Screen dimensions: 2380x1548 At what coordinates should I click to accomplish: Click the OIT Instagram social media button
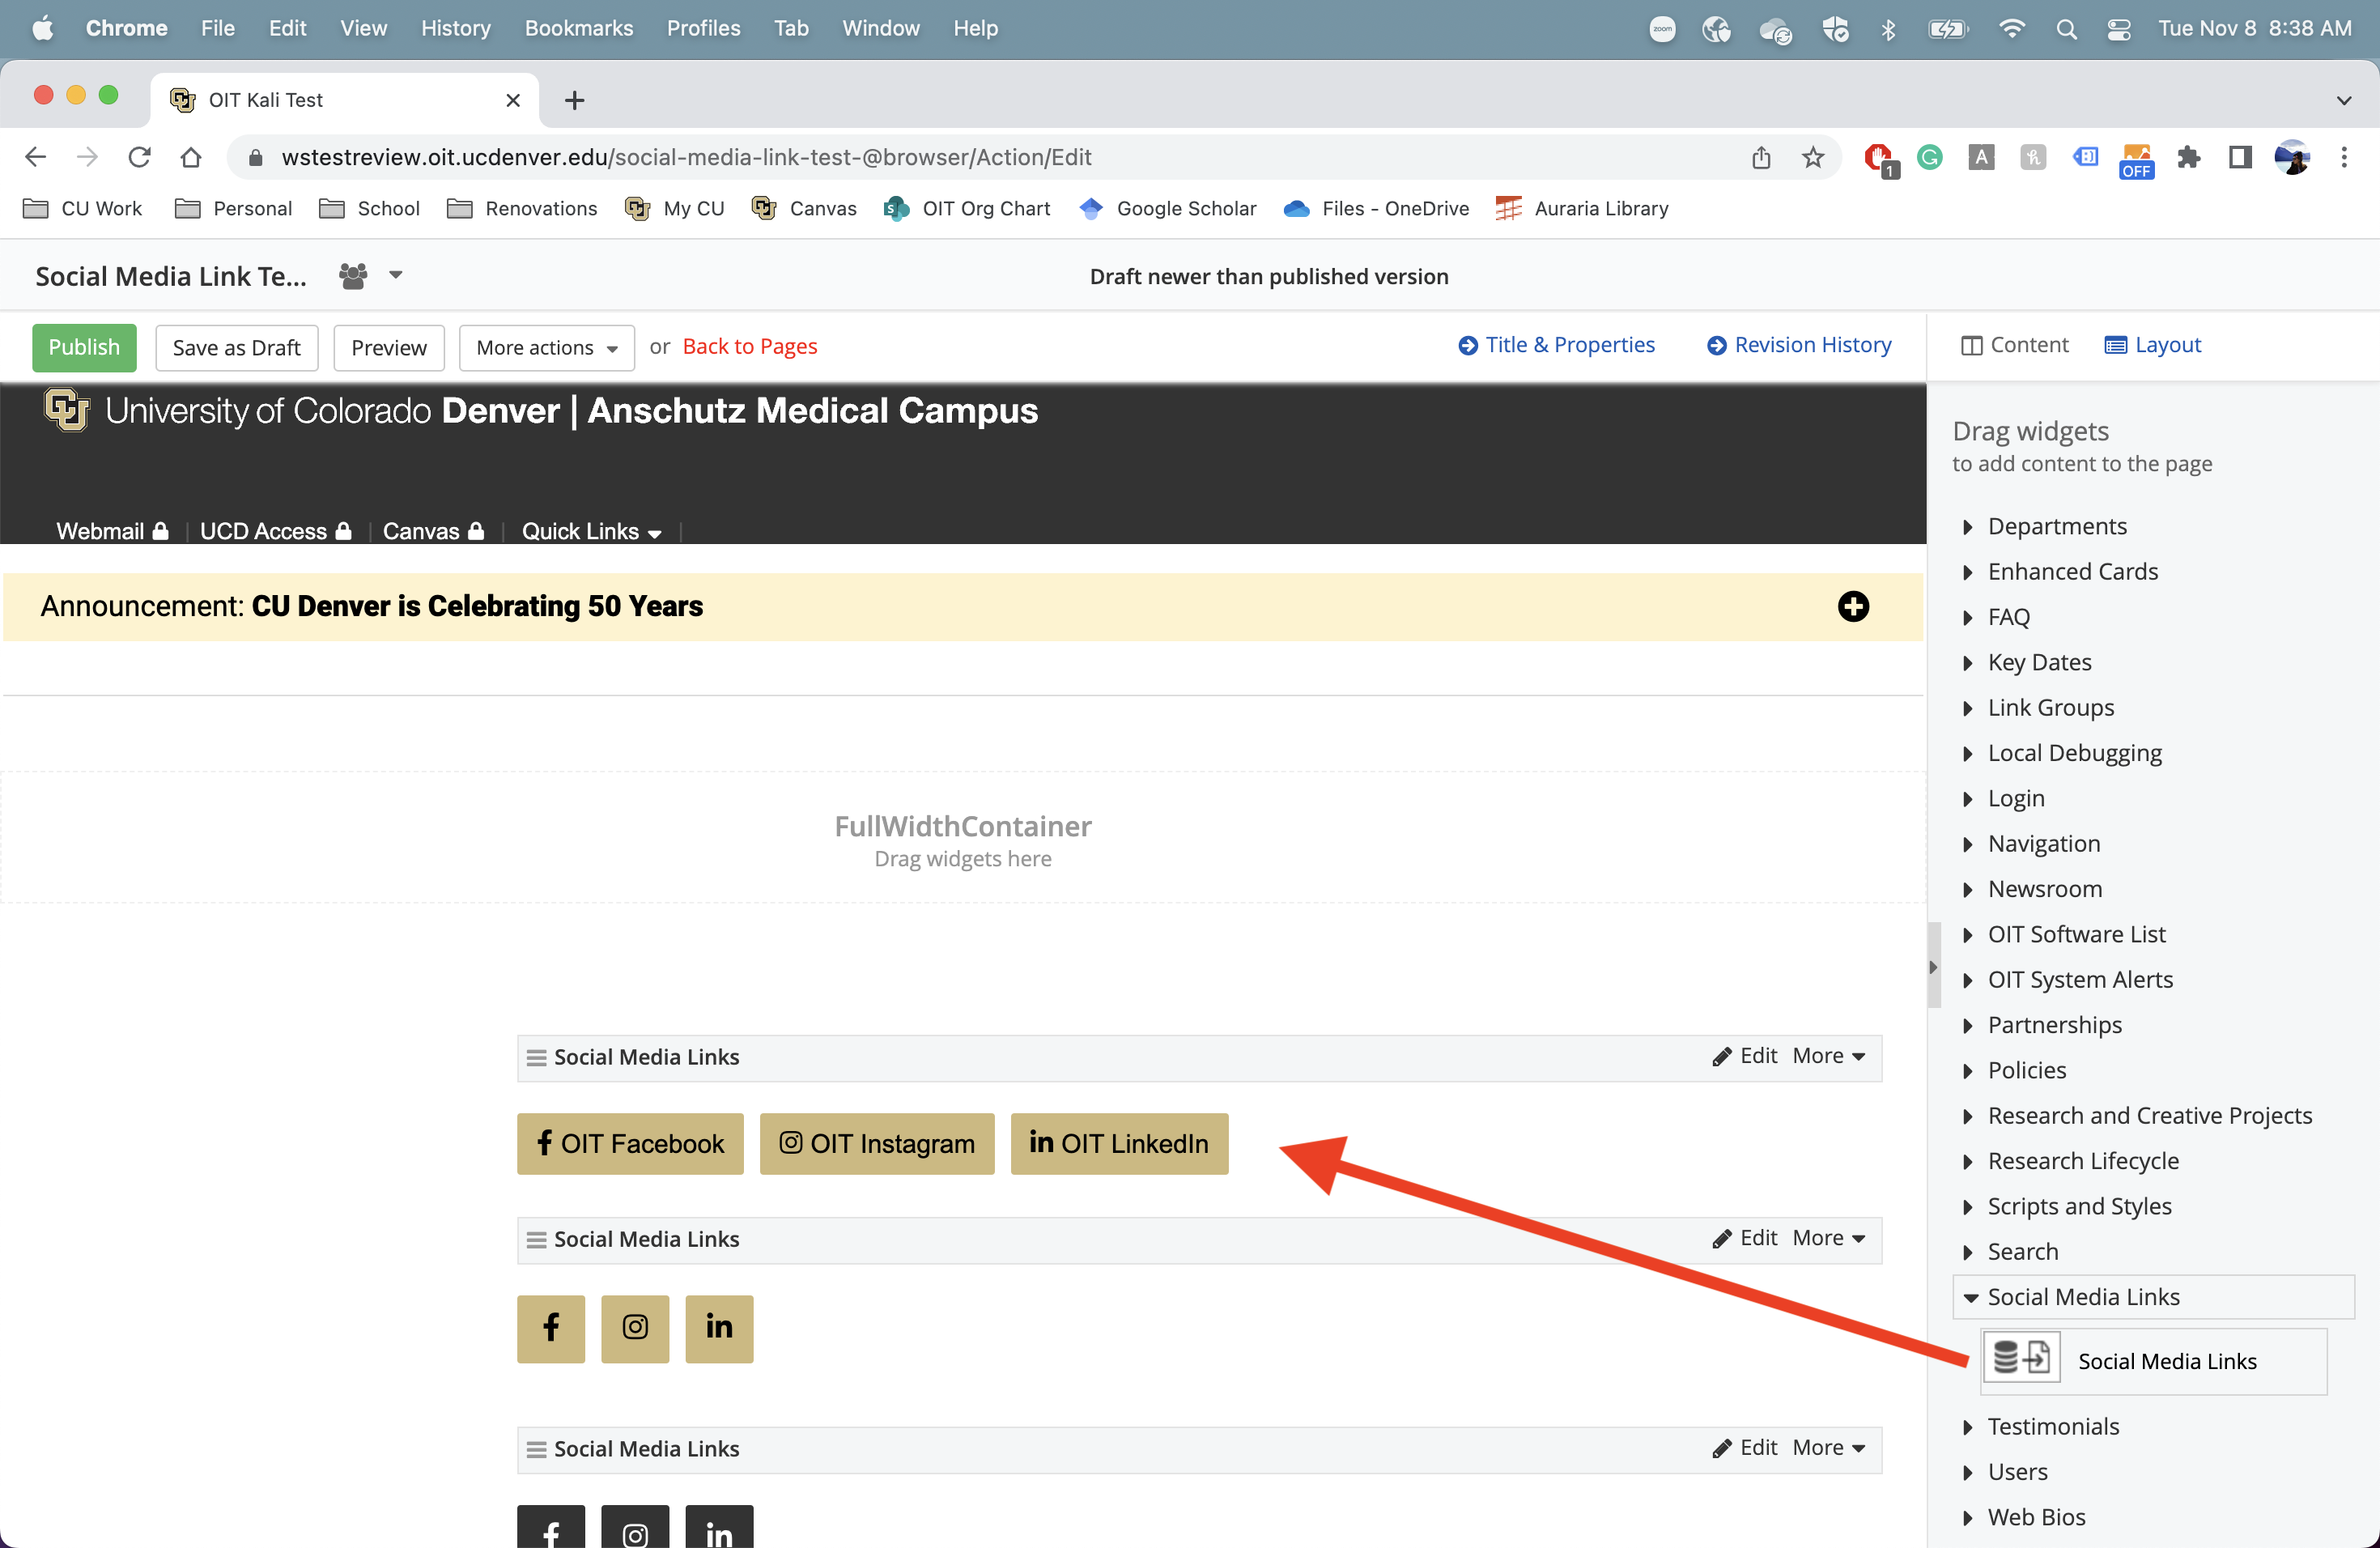(x=876, y=1144)
